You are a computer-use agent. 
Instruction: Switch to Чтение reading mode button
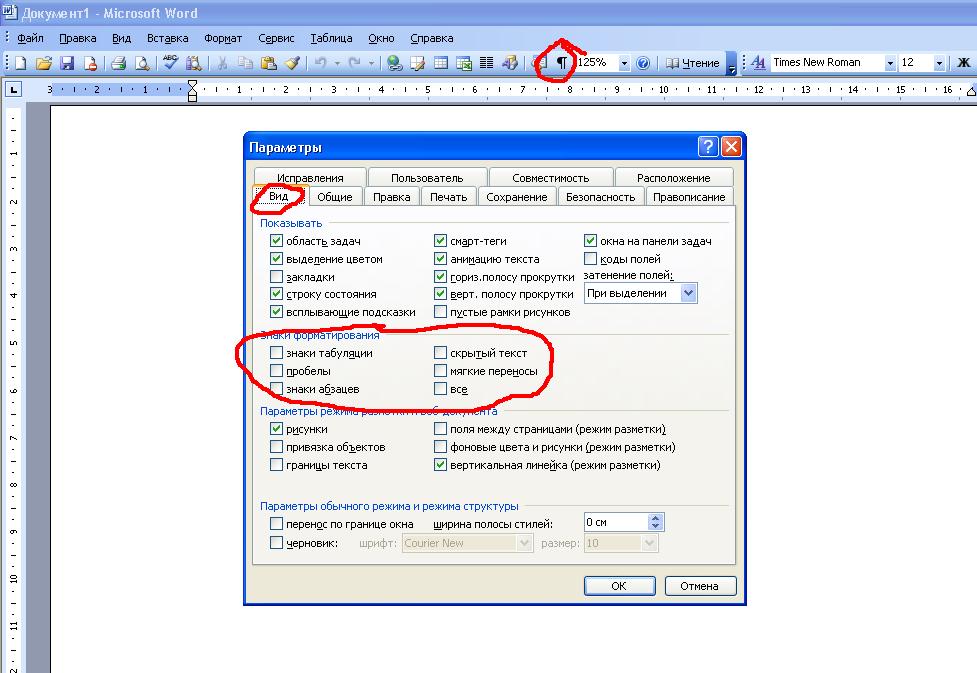[x=692, y=63]
